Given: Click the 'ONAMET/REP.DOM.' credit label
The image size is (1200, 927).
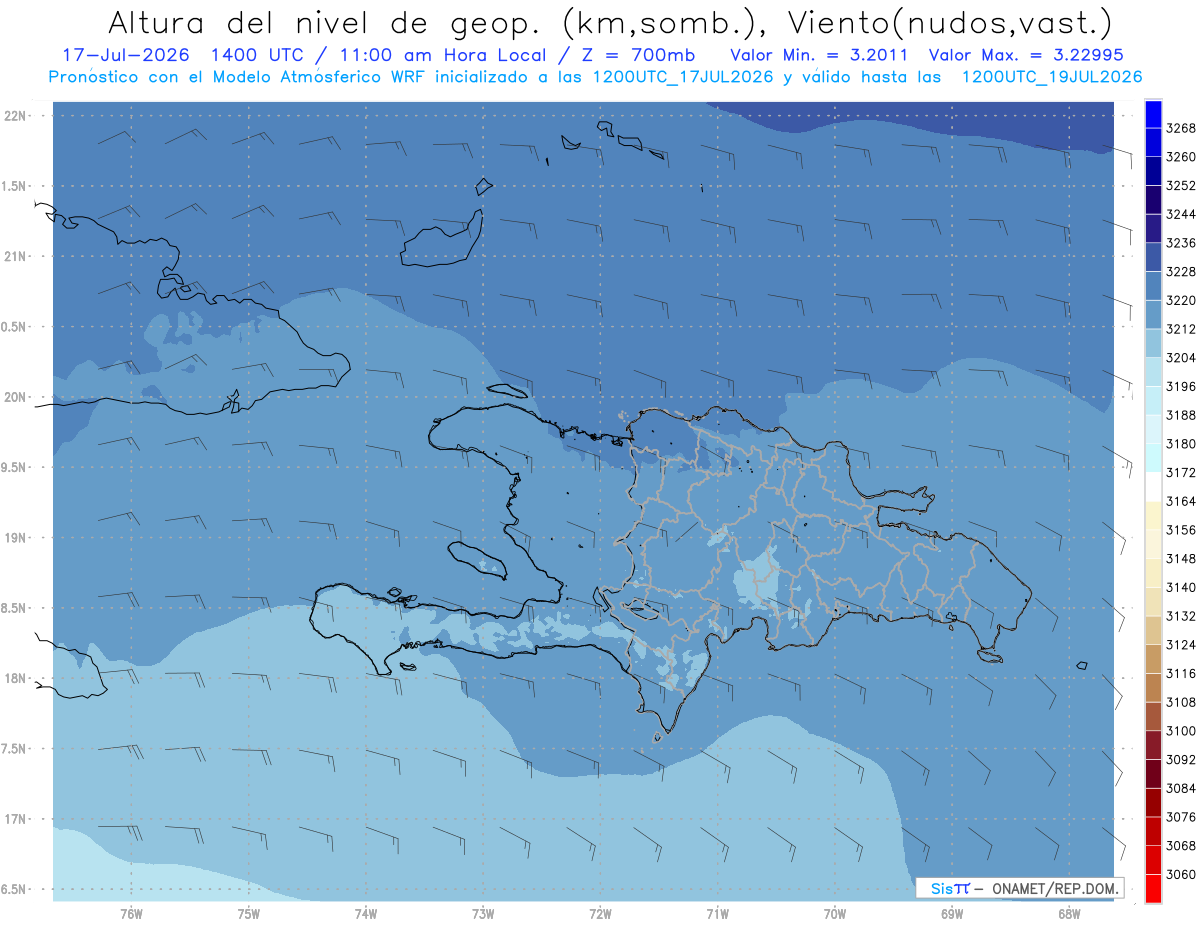Looking at the screenshot, I should [1056, 888].
